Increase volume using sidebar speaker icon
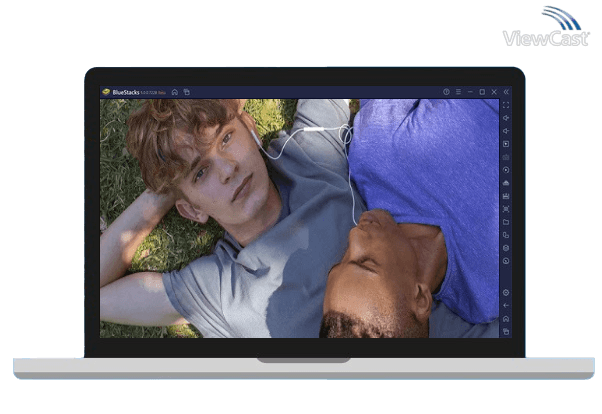602x414 pixels. tap(506, 118)
